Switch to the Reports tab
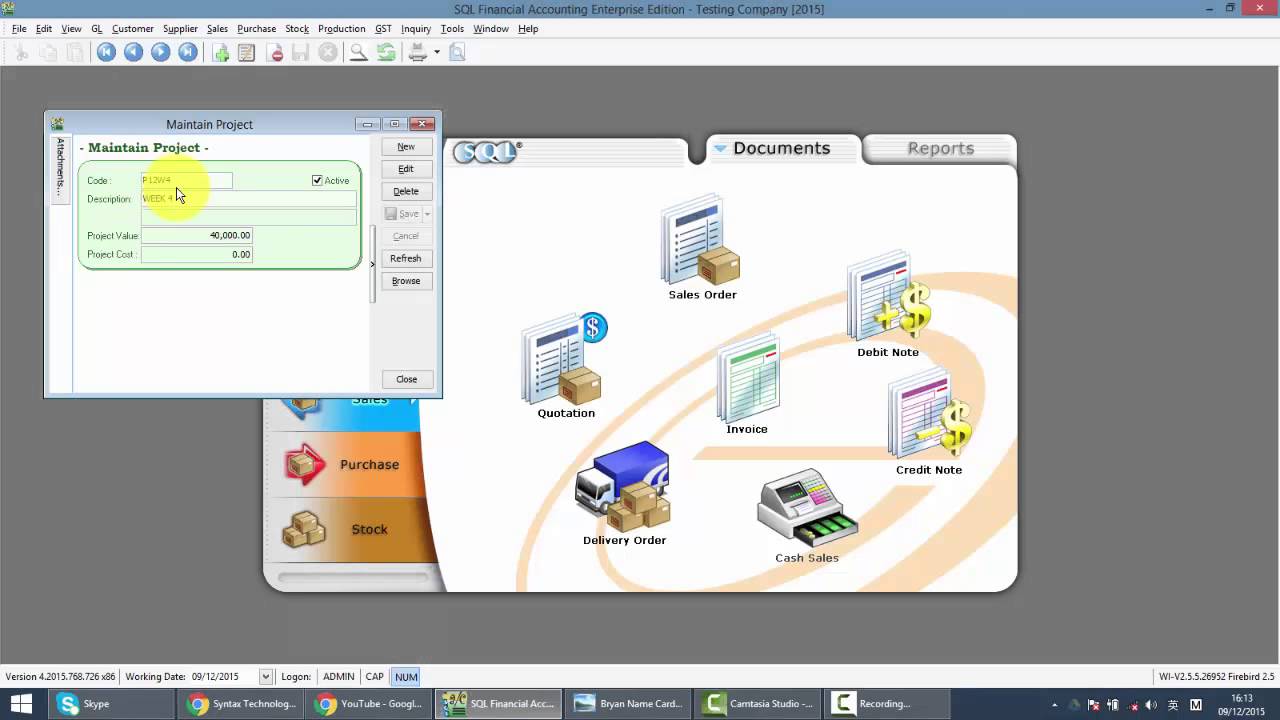Screen dimensions: 1280x720 click(x=940, y=148)
